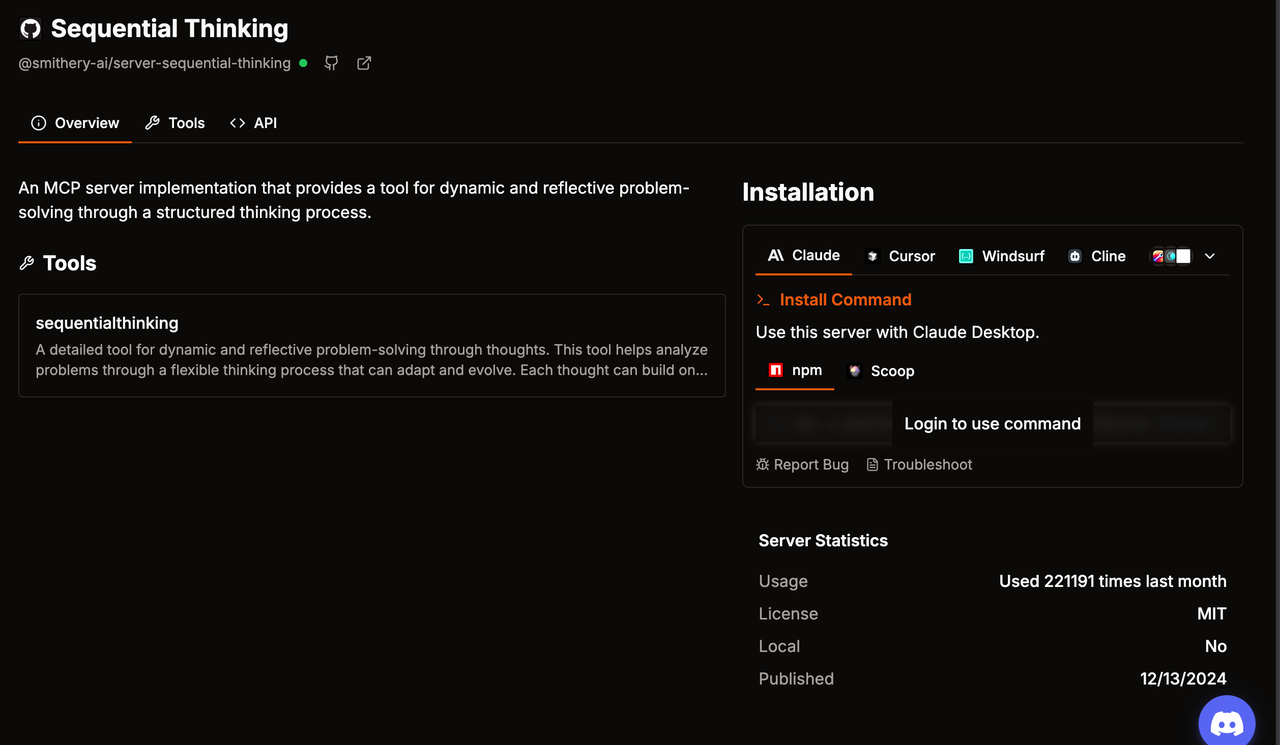This screenshot has width=1280, height=745.
Task: Click the green online status dot
Action: coord(303,63)
